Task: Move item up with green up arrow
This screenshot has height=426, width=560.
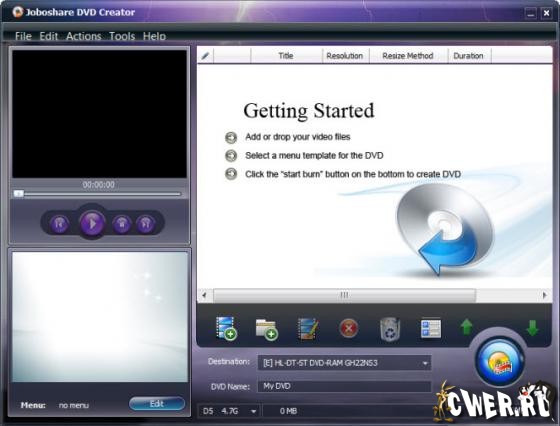Action: [x=466, y=327]
